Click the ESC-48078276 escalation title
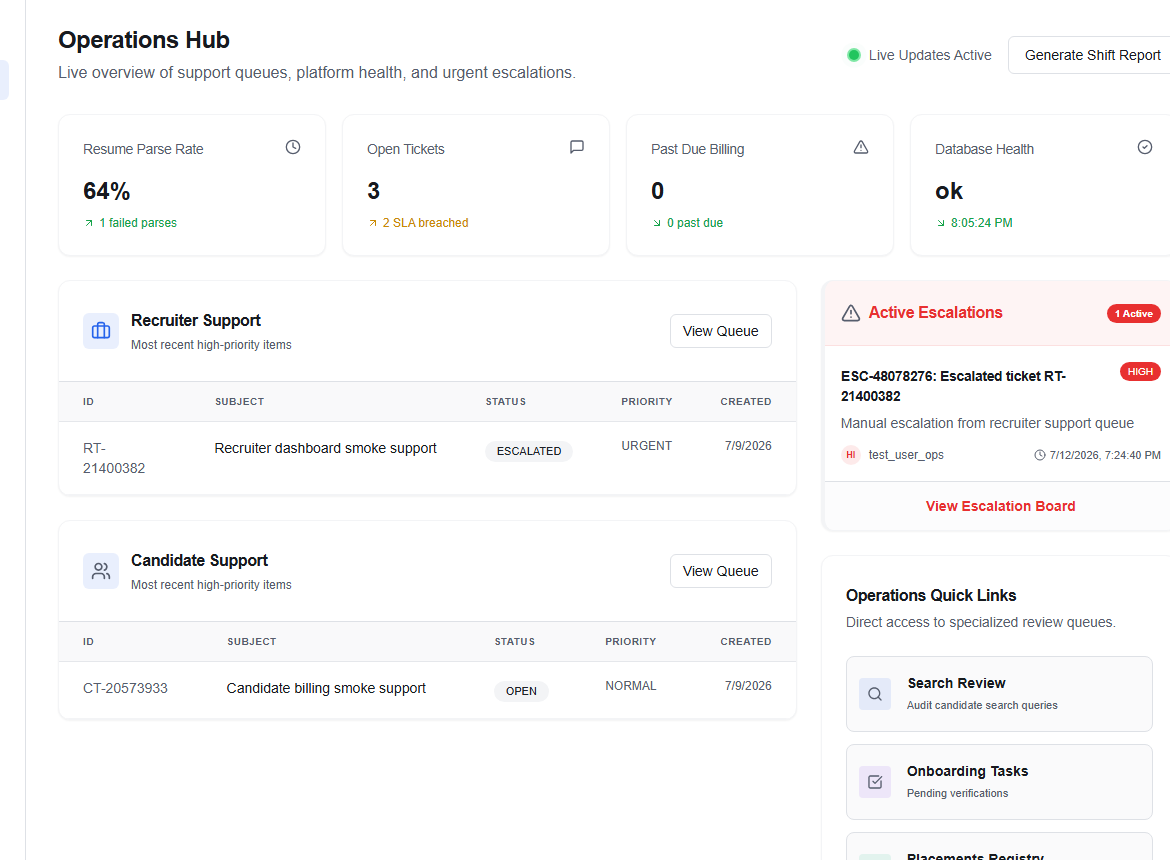 (954, 386)
